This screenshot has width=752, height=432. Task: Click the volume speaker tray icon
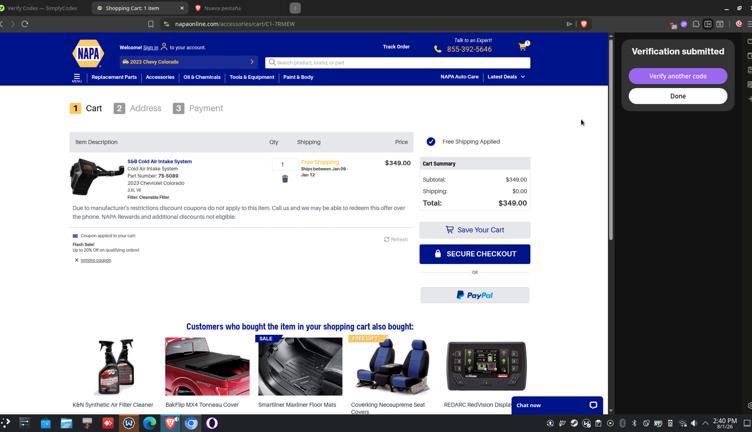click(x=693, y=423)
